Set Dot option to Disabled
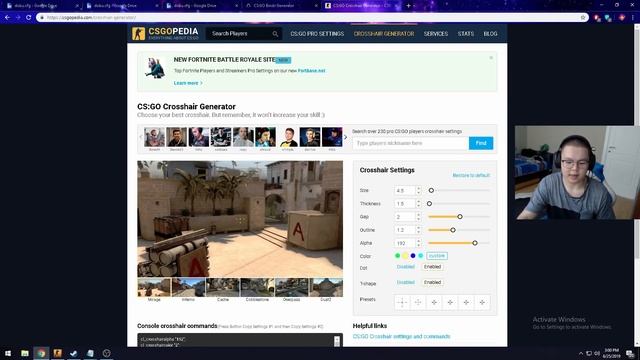 (406, 267)
